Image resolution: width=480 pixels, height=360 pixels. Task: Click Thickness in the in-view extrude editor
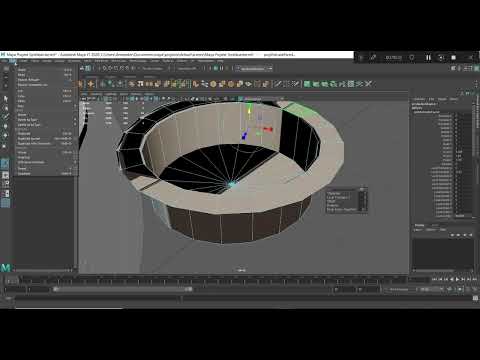coord(334,193)
